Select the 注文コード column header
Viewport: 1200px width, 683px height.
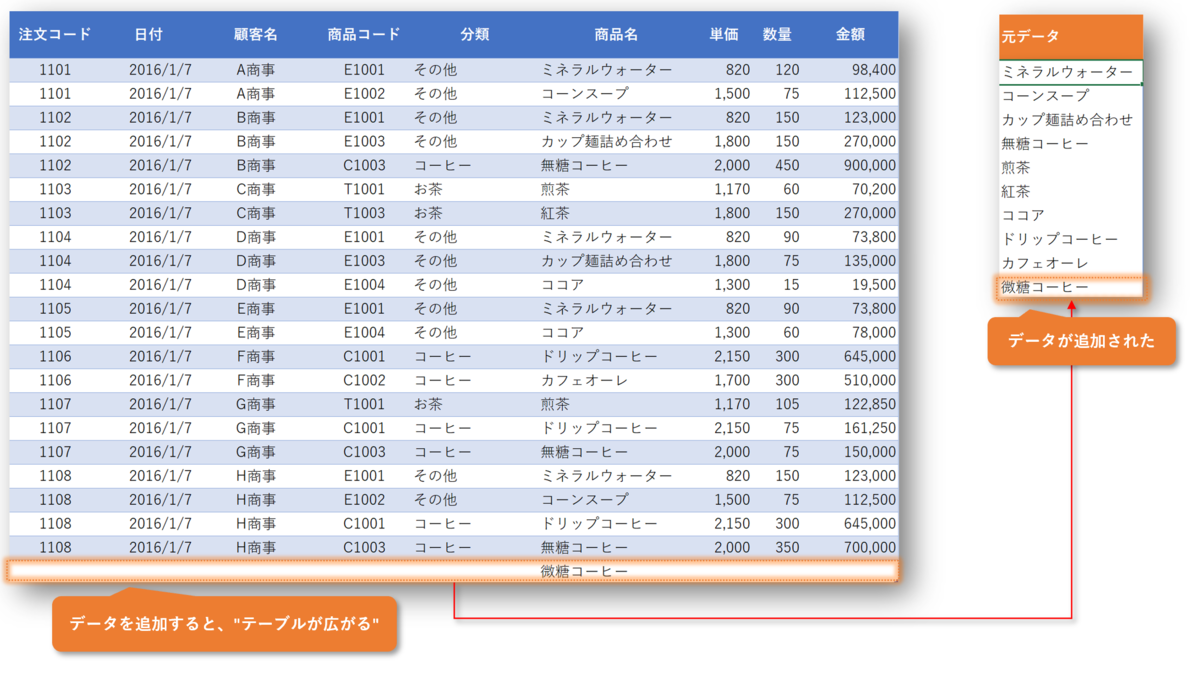(51, 34)
